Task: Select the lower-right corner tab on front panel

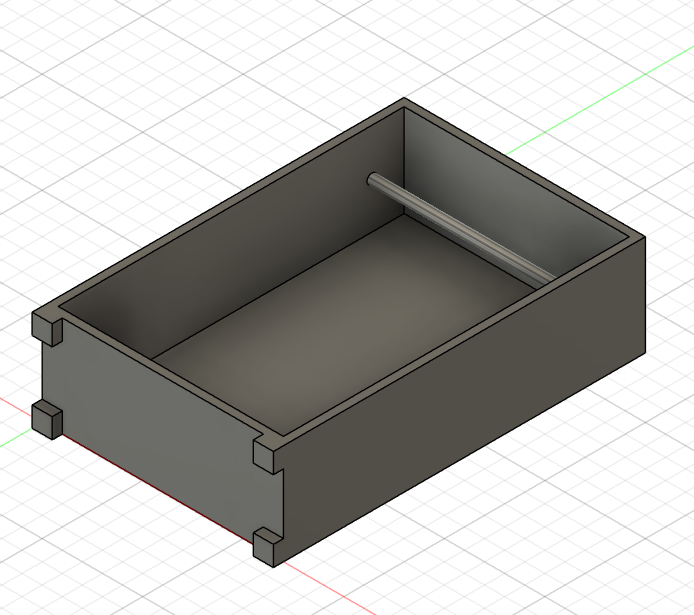Action: pyautogui.click(x=268, y=547)
